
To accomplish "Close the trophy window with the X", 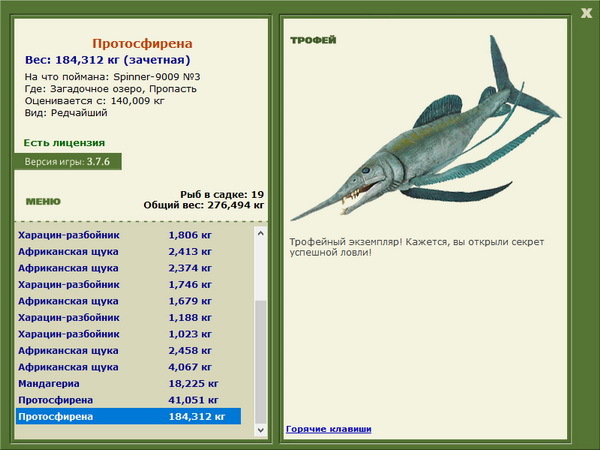I will tap(586, 13).
